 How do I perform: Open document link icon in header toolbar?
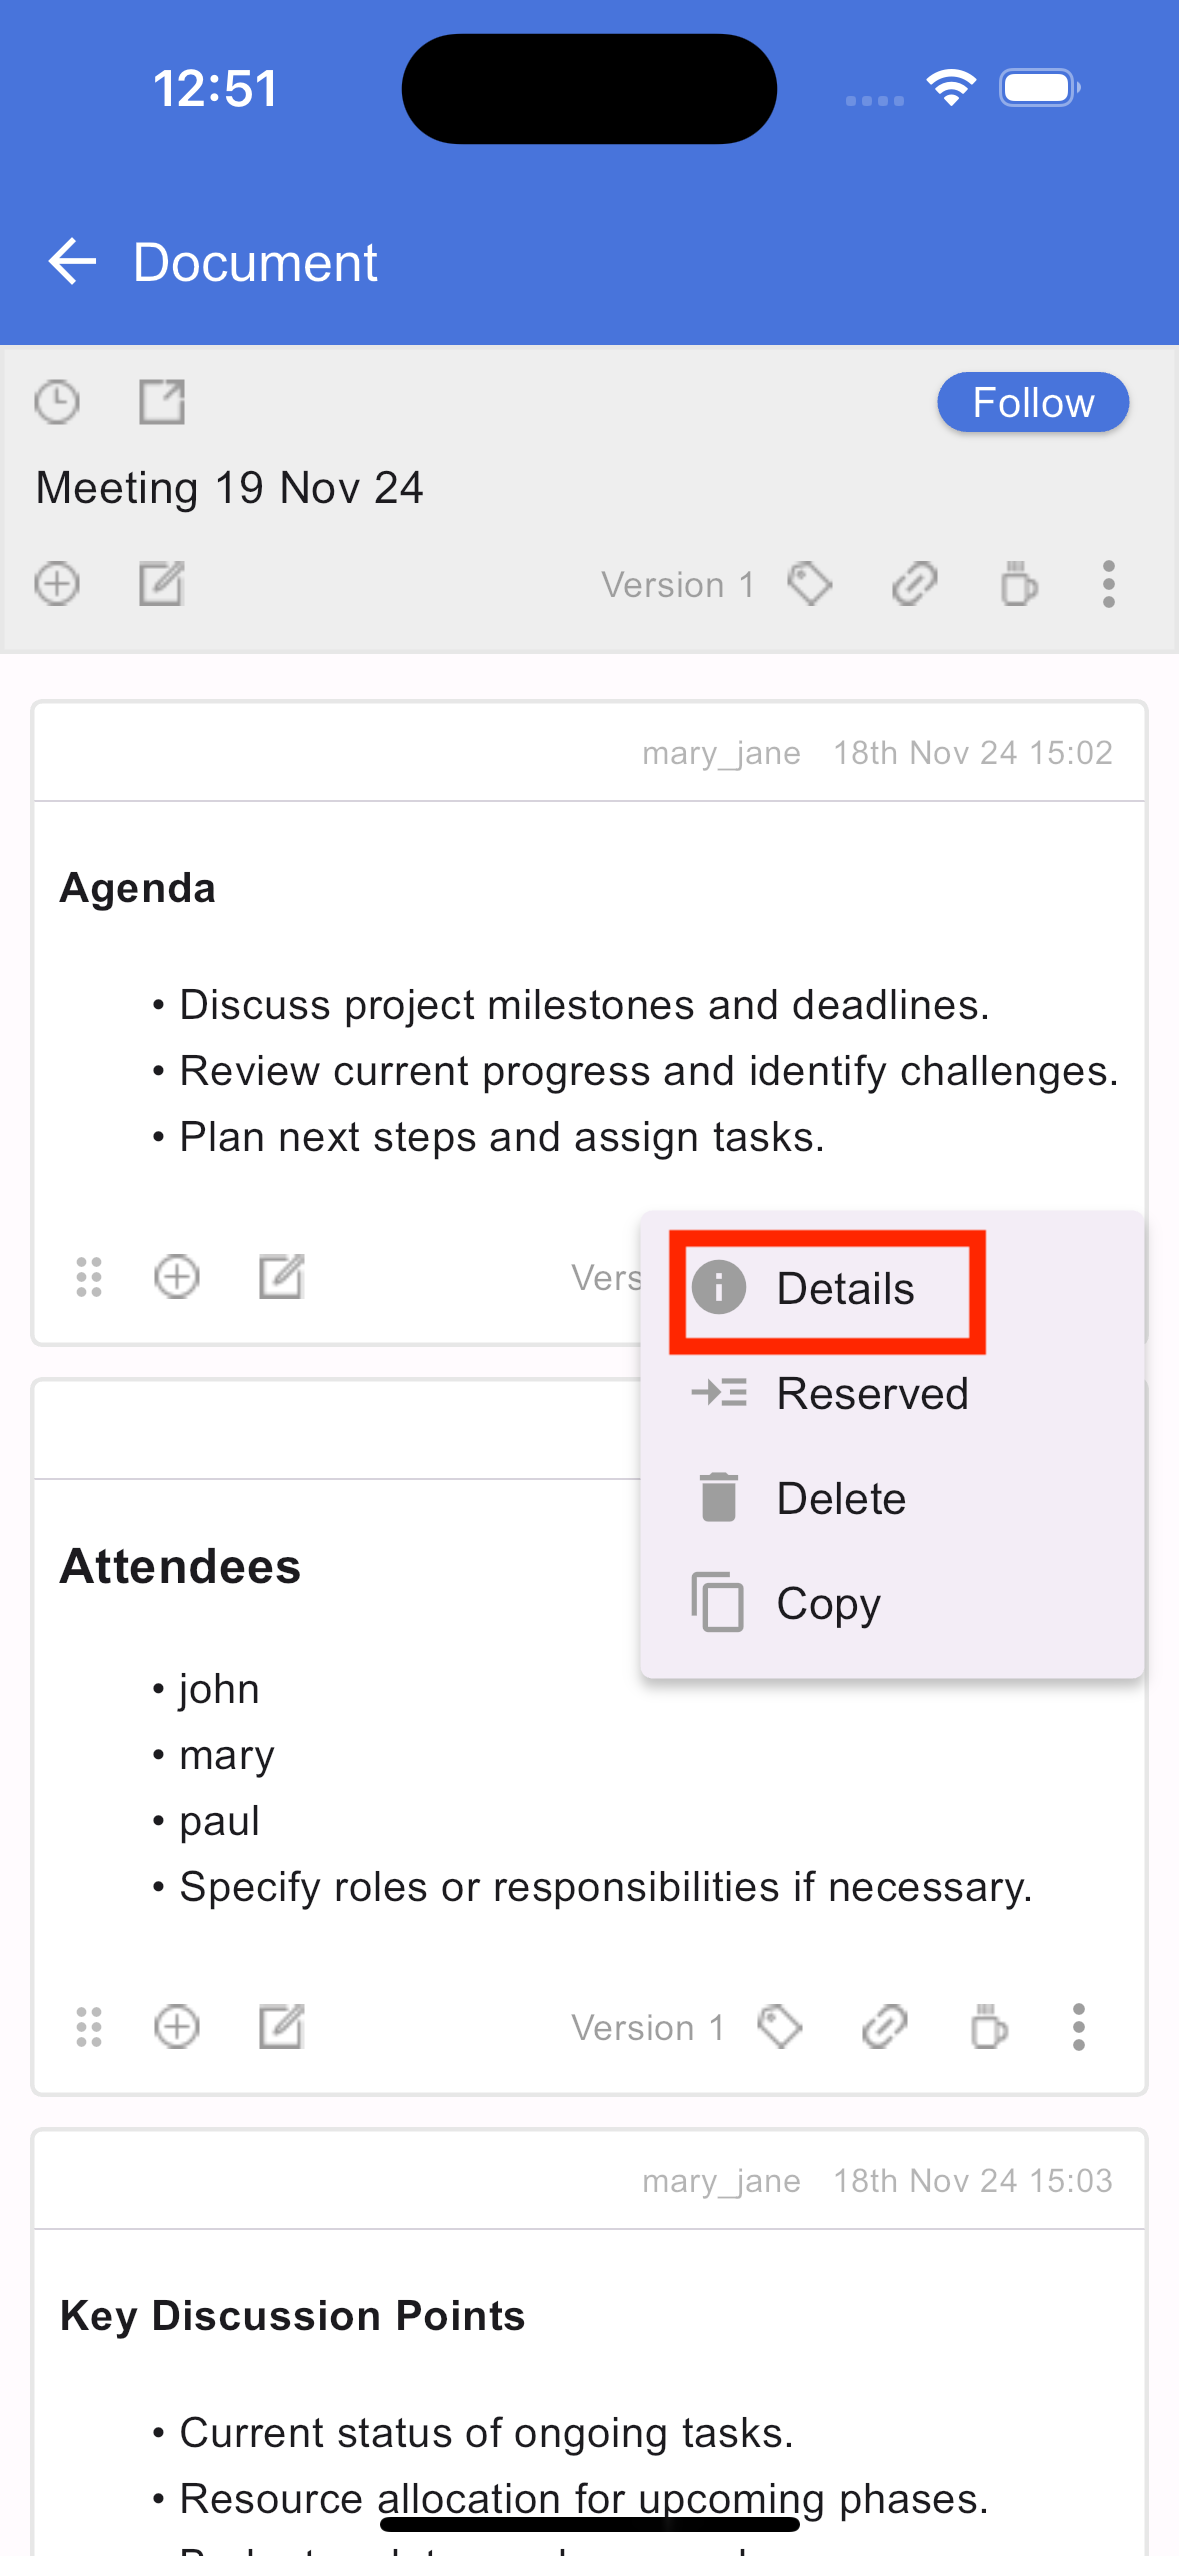click(914, 584)
